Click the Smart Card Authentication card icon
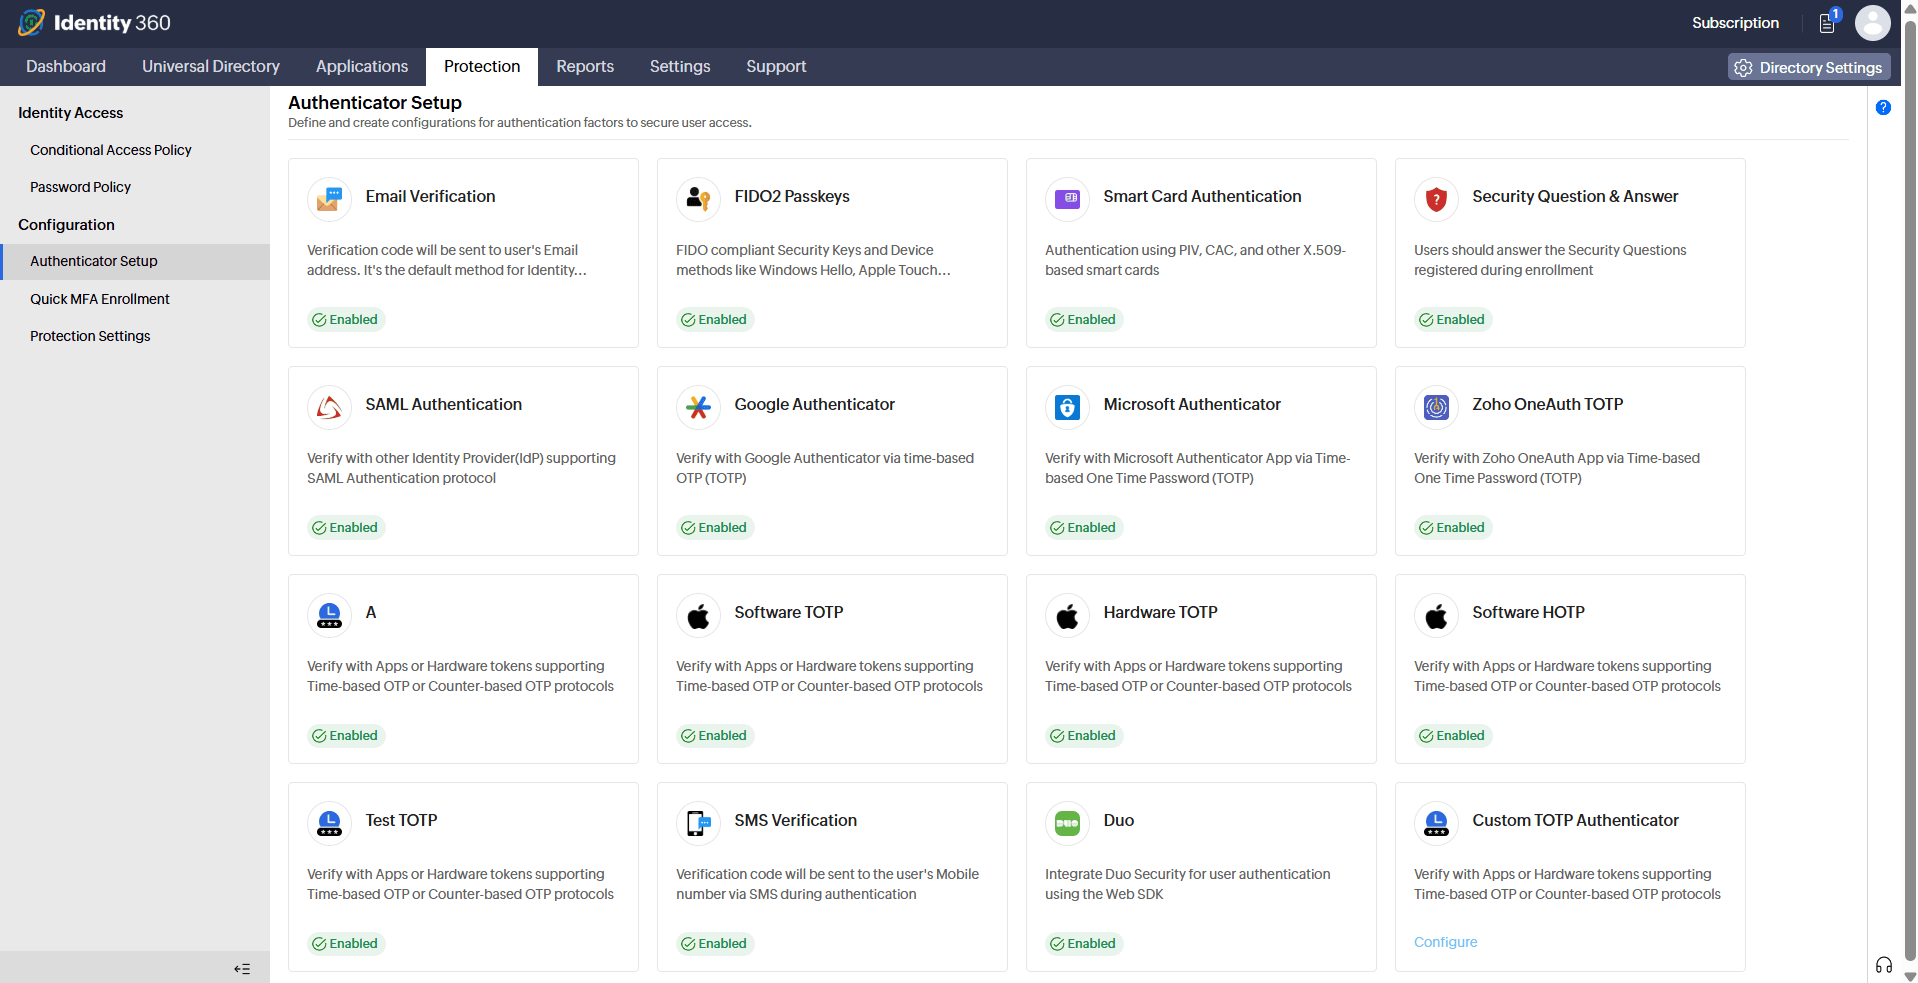 click(x=1067, y=199)
